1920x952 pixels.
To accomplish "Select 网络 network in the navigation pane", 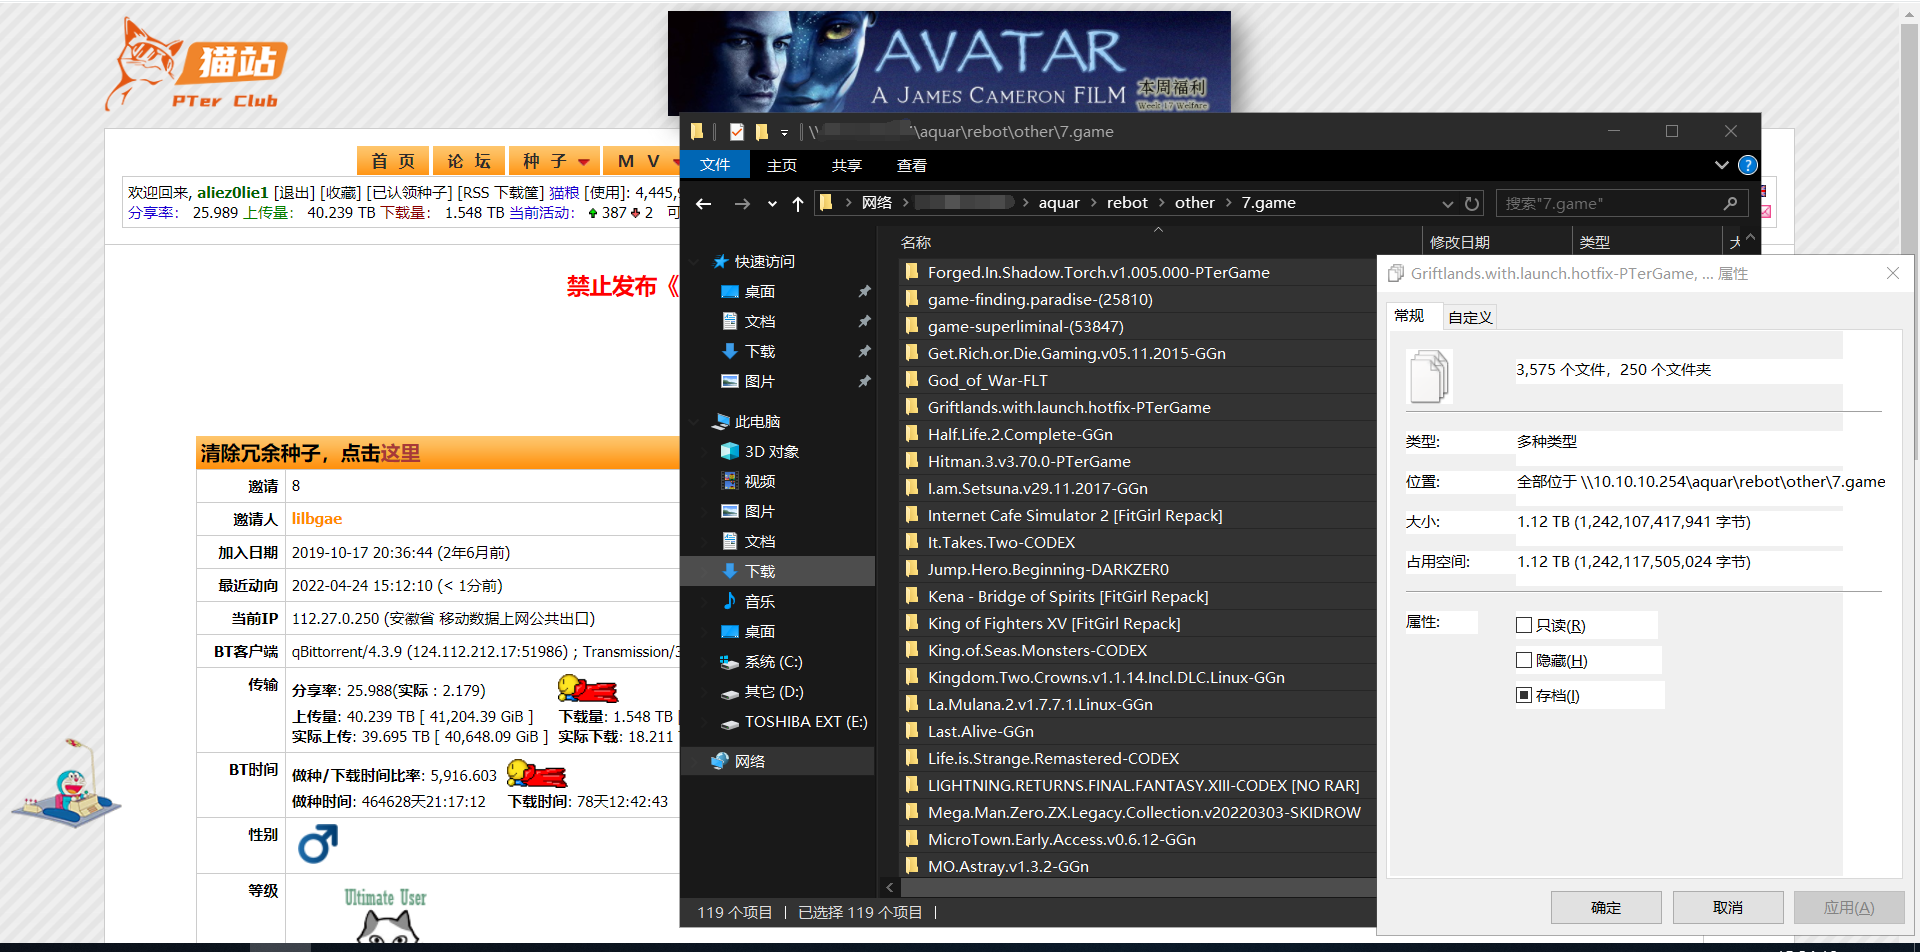I will pyautogui.click(x=750, y=761).
